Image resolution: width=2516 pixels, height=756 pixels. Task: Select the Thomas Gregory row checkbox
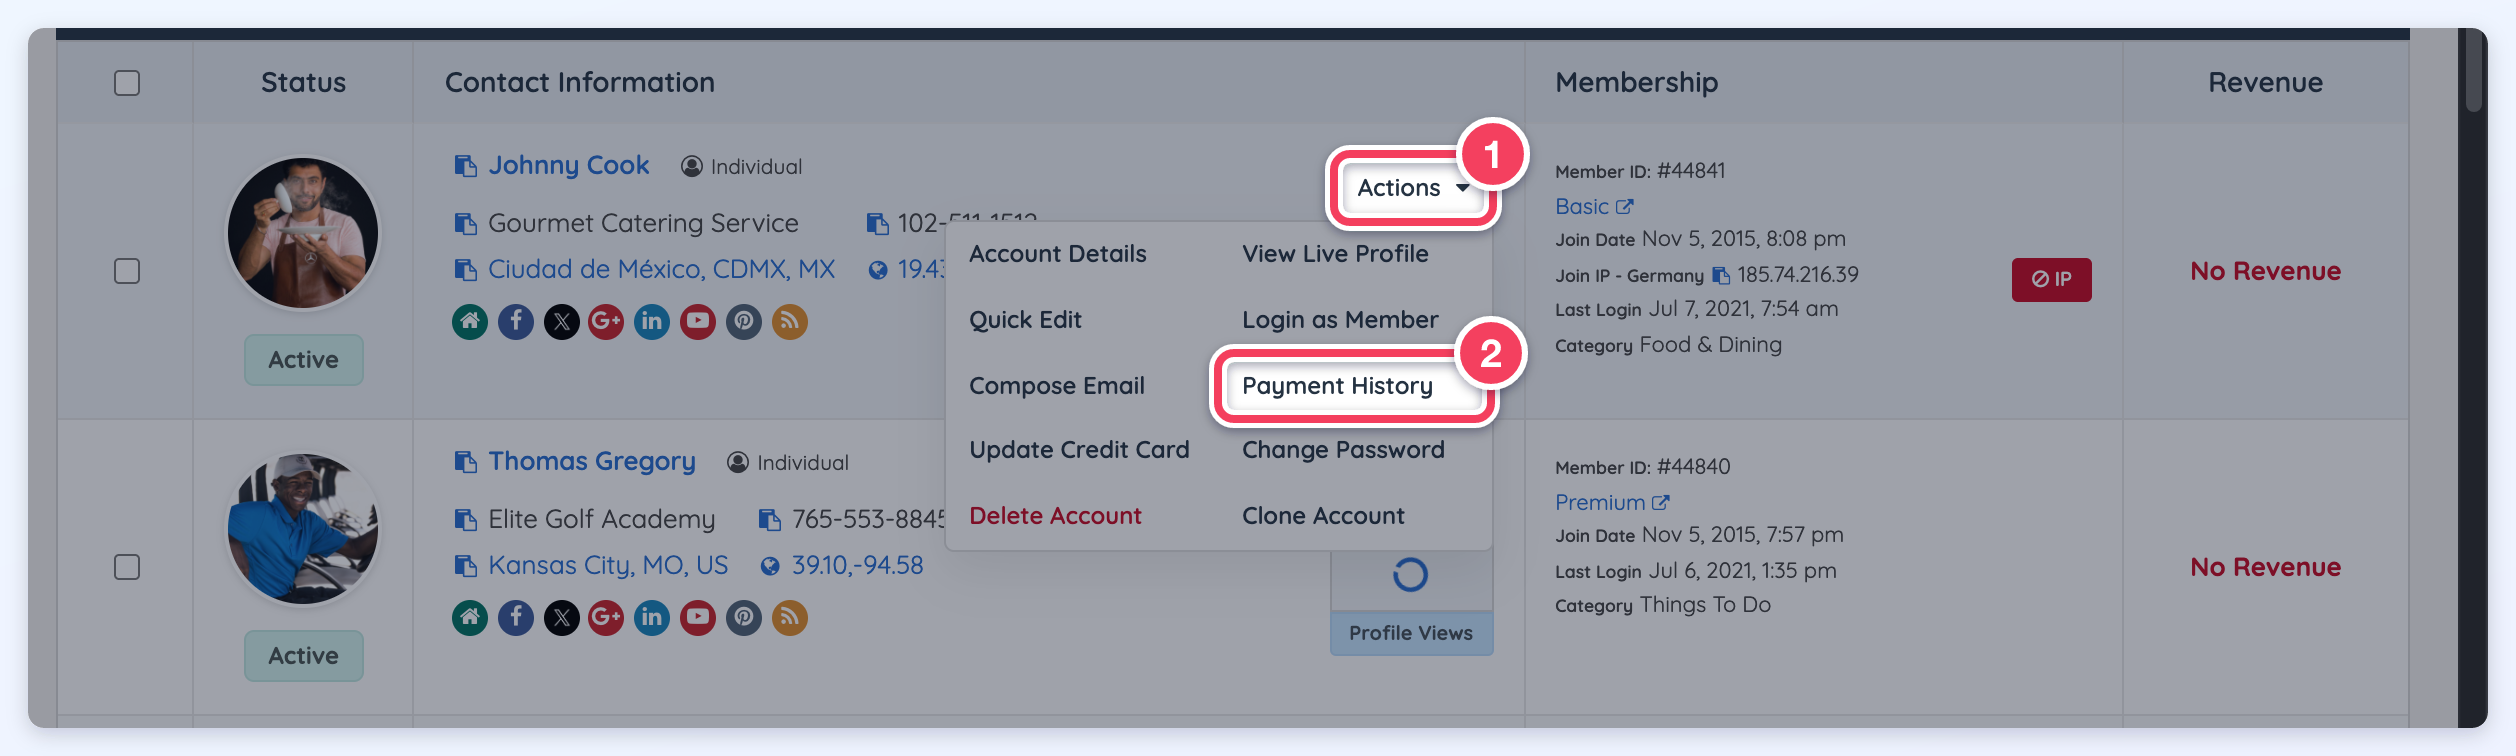[127, 567]
